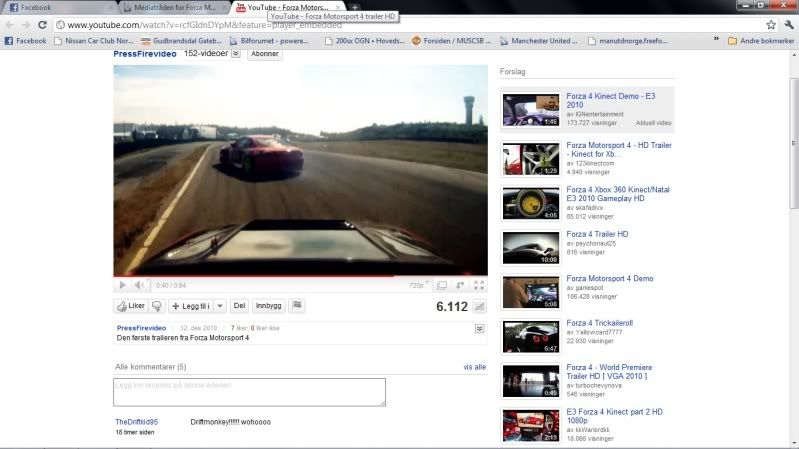Screen dimensions: 799x449
Task: Mute the video player volume
Action: pyautogui.click(x=139, y=285)
